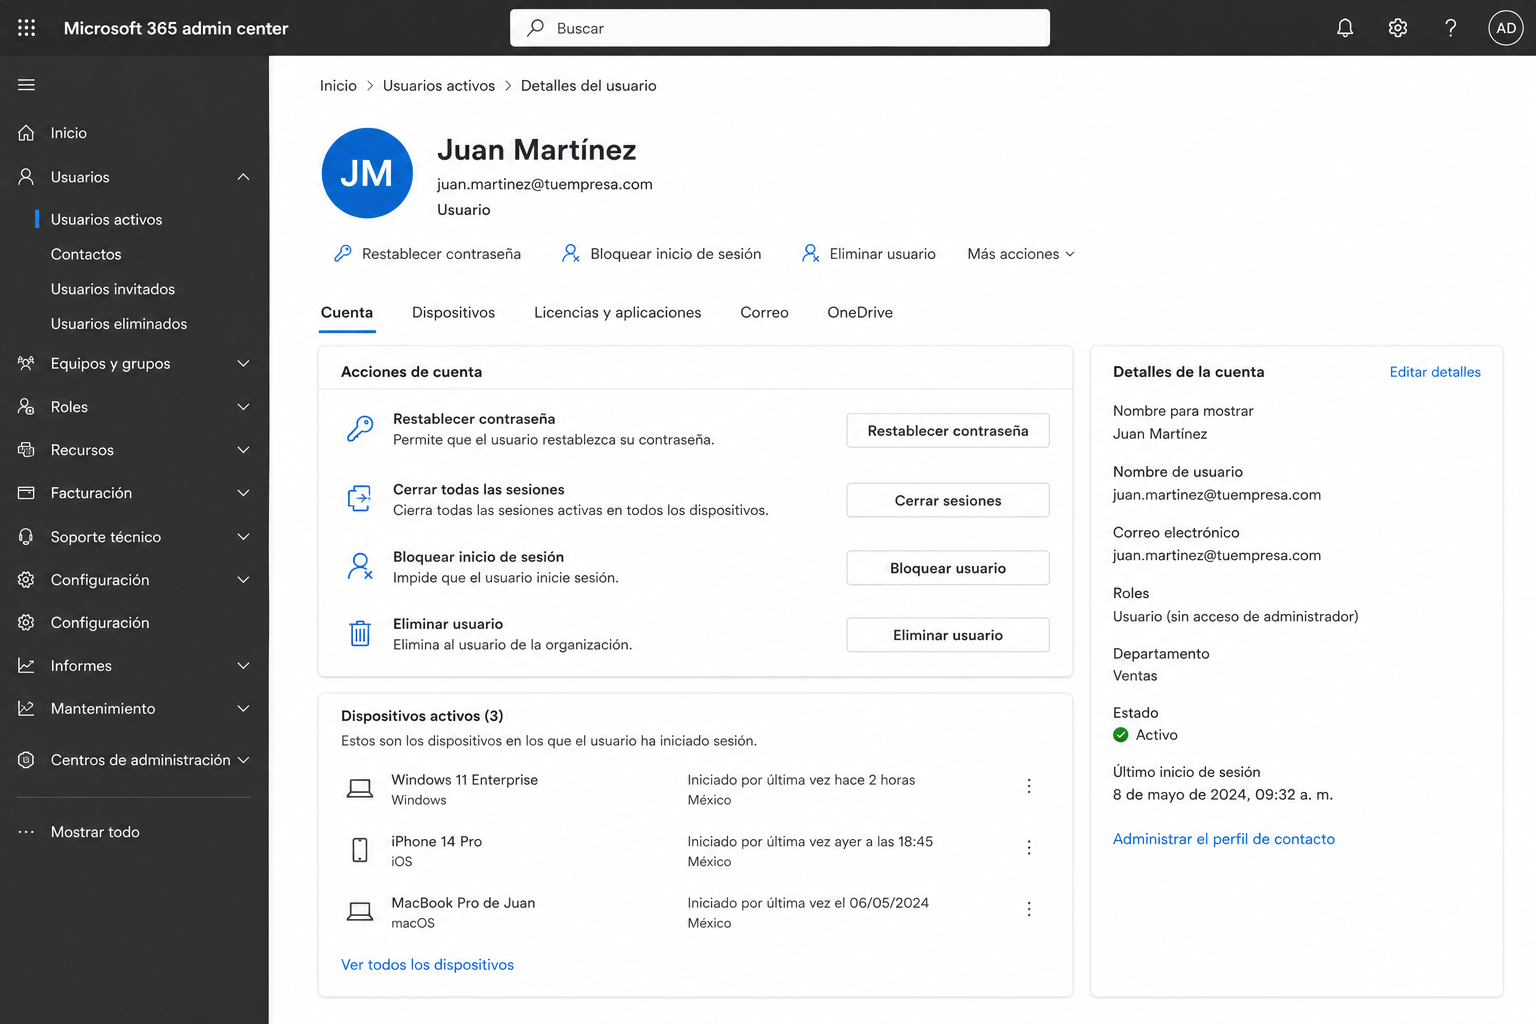Click the Roles icon in sidebar
Viewport: 1536px width, 1024px height.
click(27, 407)
